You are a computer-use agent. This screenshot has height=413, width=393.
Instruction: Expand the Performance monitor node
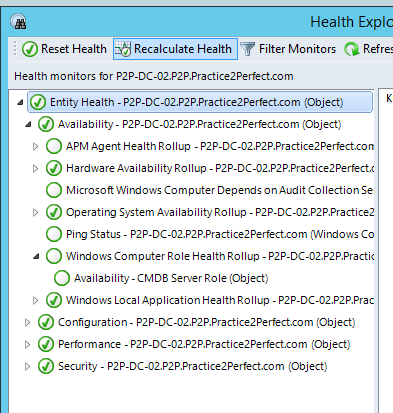[27, 344]
